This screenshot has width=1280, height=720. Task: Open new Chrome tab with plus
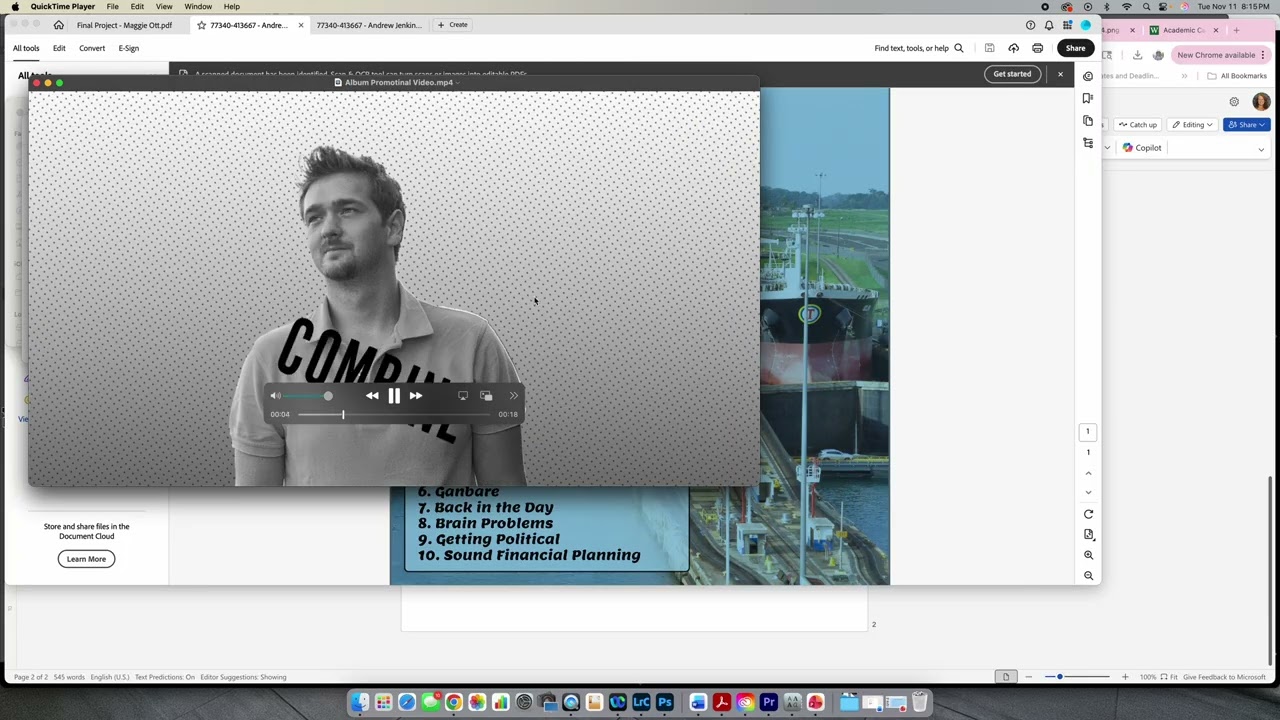click(x=1236, y=30)
